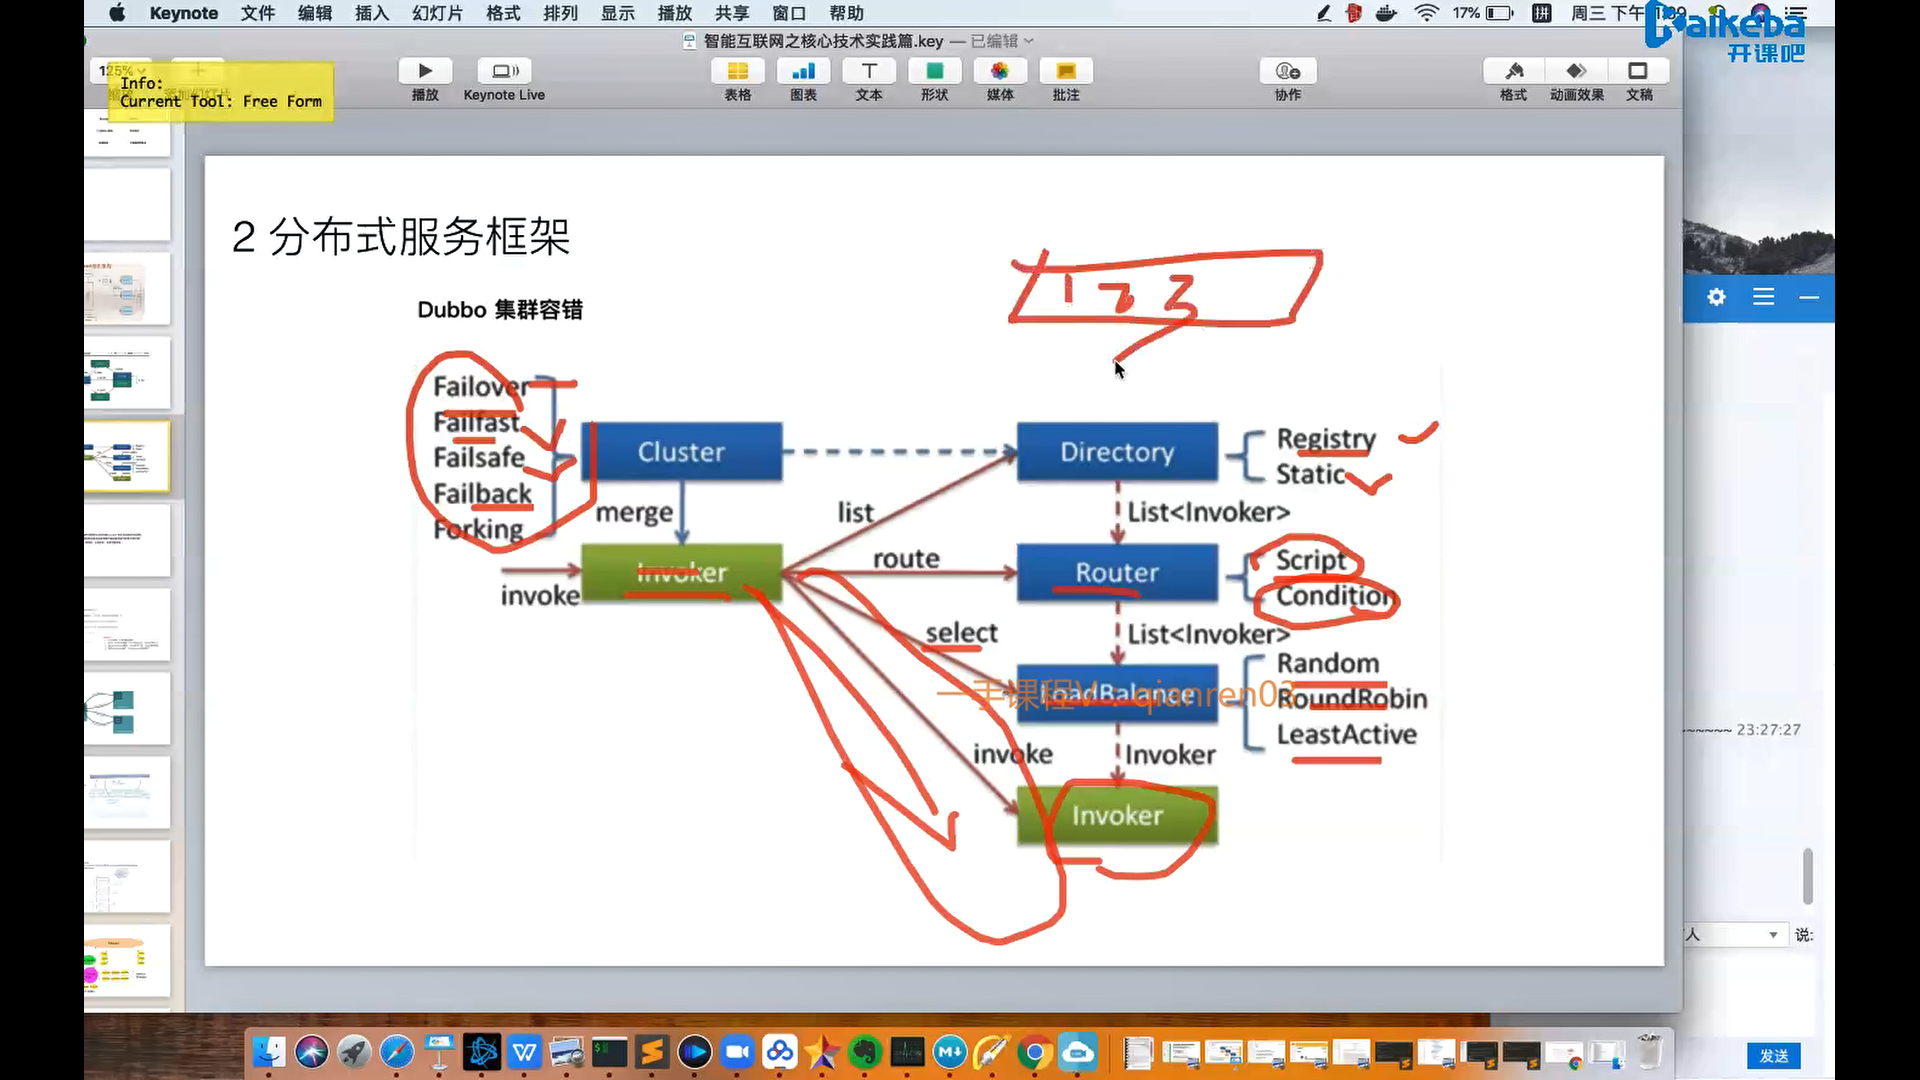Add a comment with the 批注 icon

[x=1066, y=72]
